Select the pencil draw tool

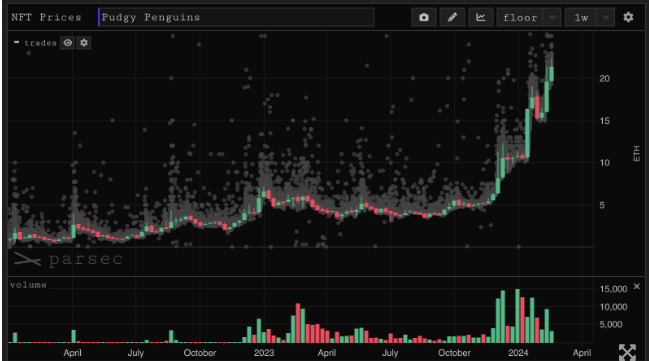(x=452, y=17)
